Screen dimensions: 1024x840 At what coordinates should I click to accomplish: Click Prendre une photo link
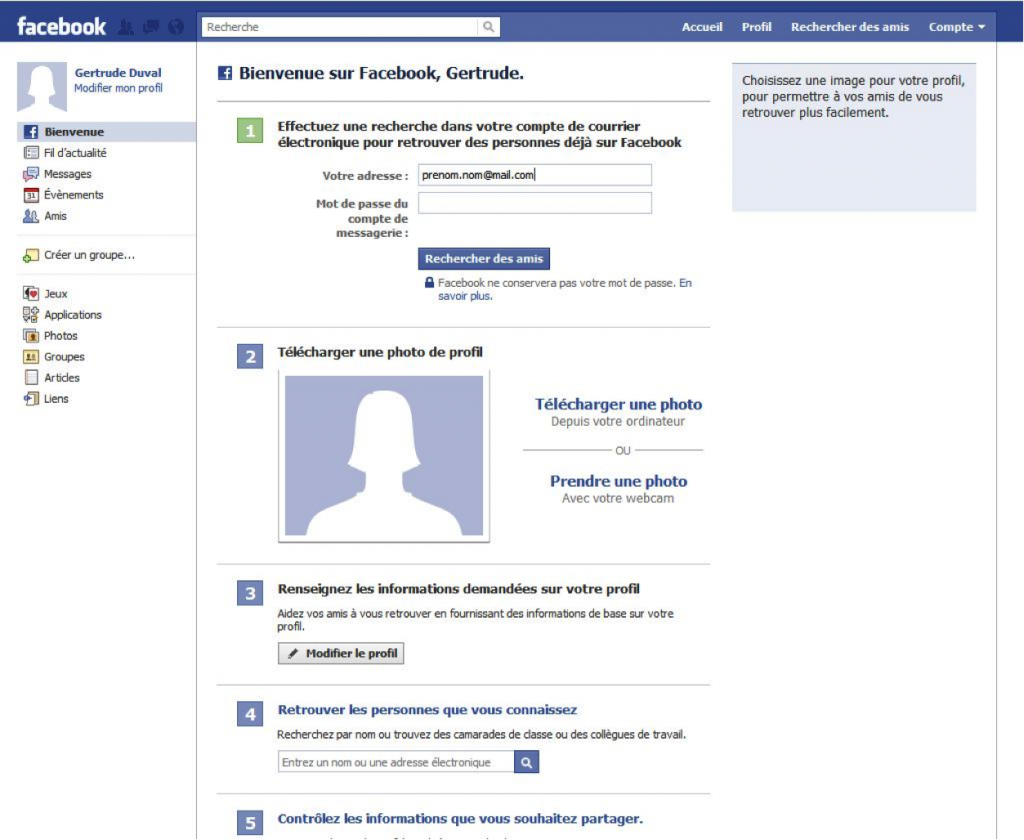618,481
